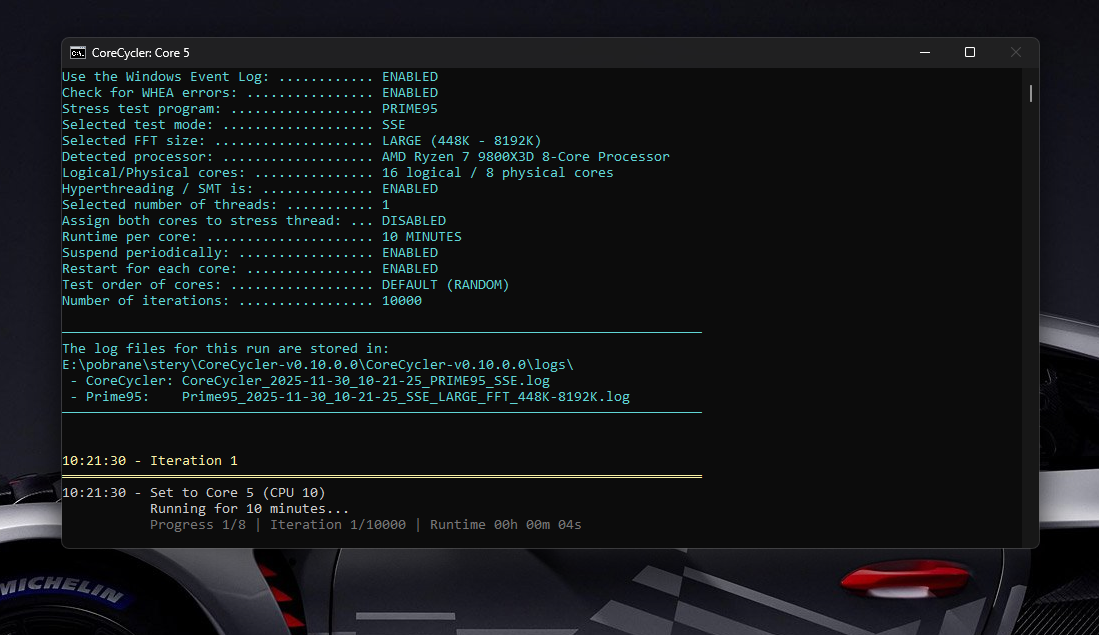1099x635 pixels.
Task: Click the vertical scrollbar thumb
Action: click(x=1030, y=93)
